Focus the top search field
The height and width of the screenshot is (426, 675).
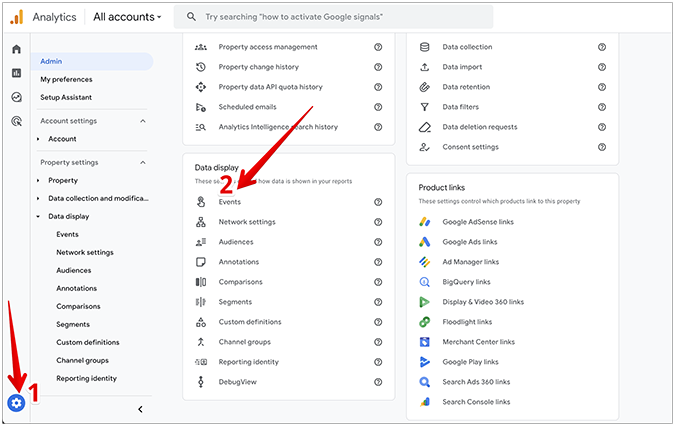(x=333, y=17)
